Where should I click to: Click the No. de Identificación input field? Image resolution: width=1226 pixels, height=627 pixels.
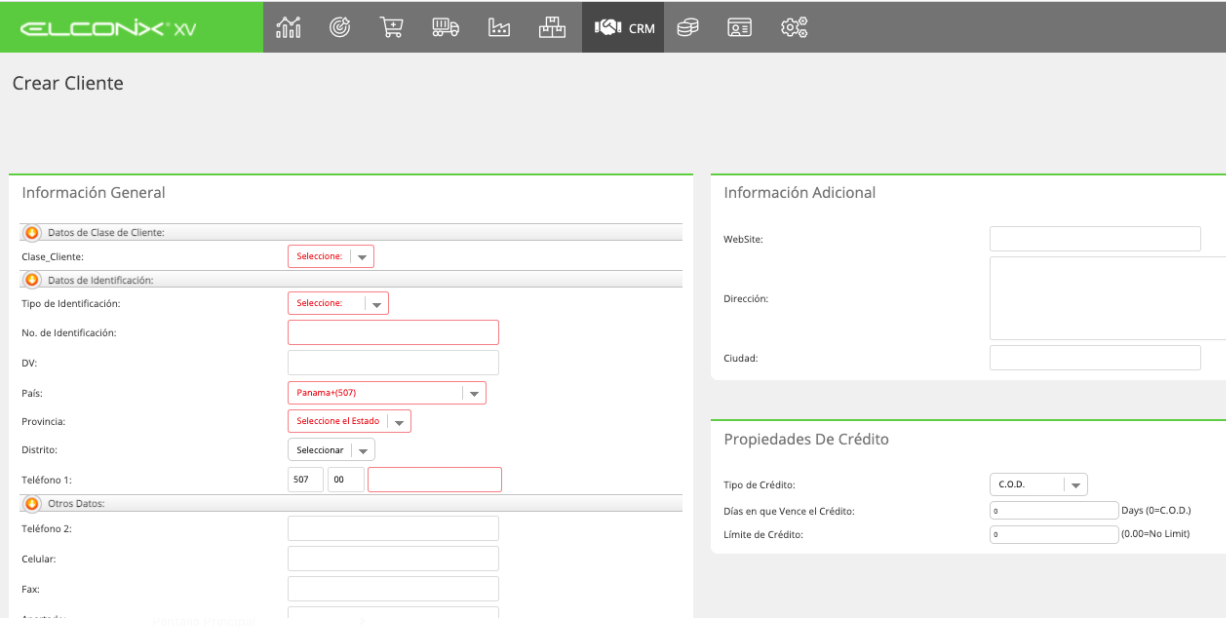pyautogui.click(x=393, y=333)
